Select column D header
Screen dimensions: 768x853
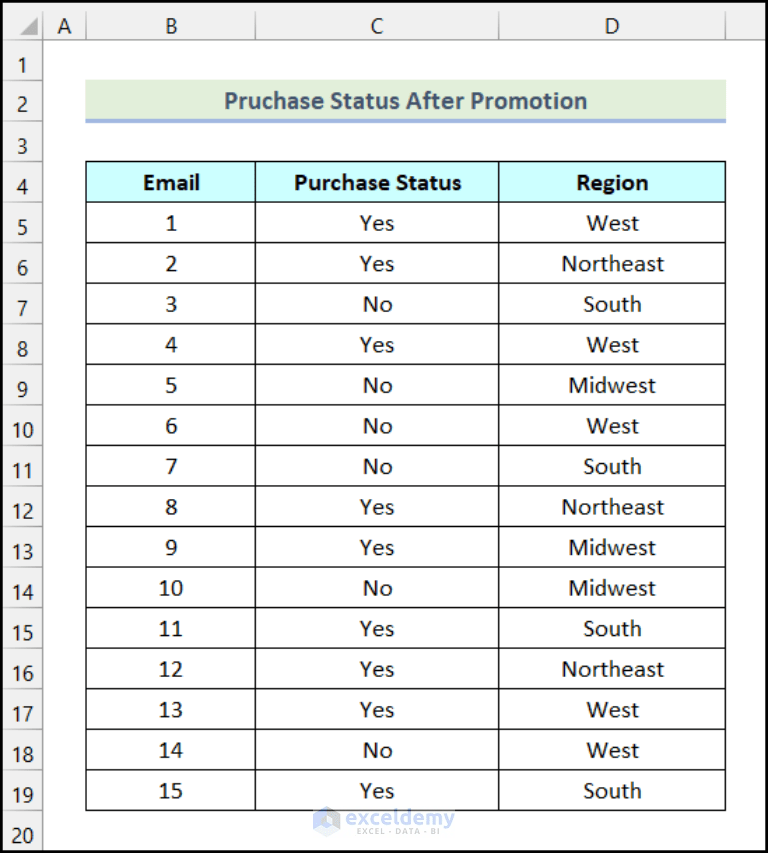611,25
